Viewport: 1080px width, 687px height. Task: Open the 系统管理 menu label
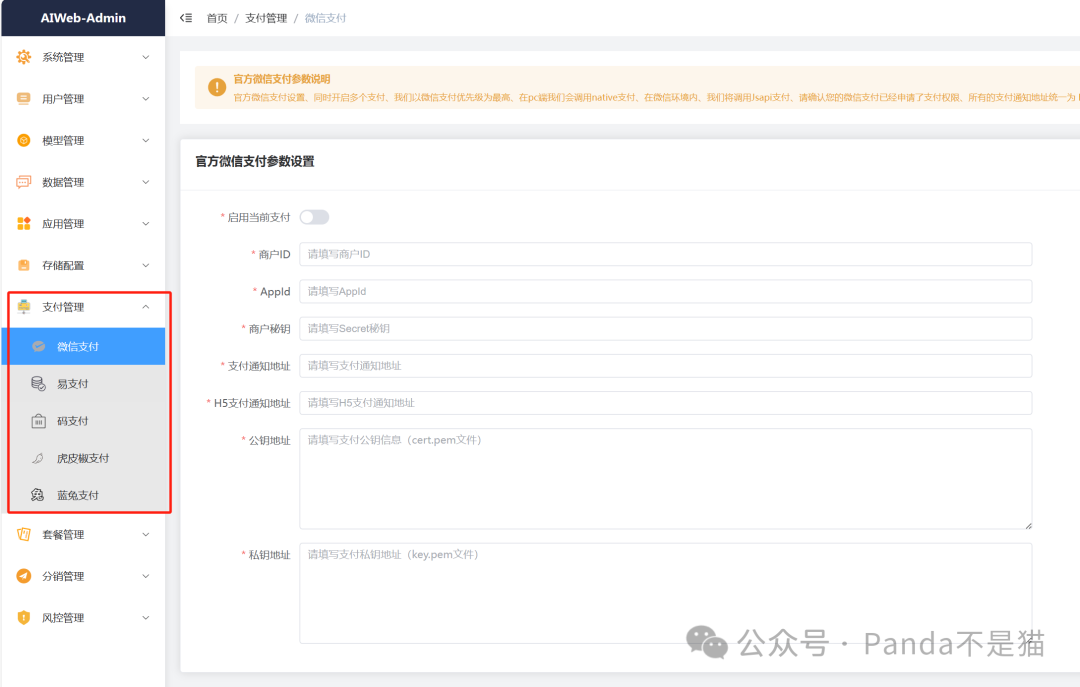(x=63, y=57)
